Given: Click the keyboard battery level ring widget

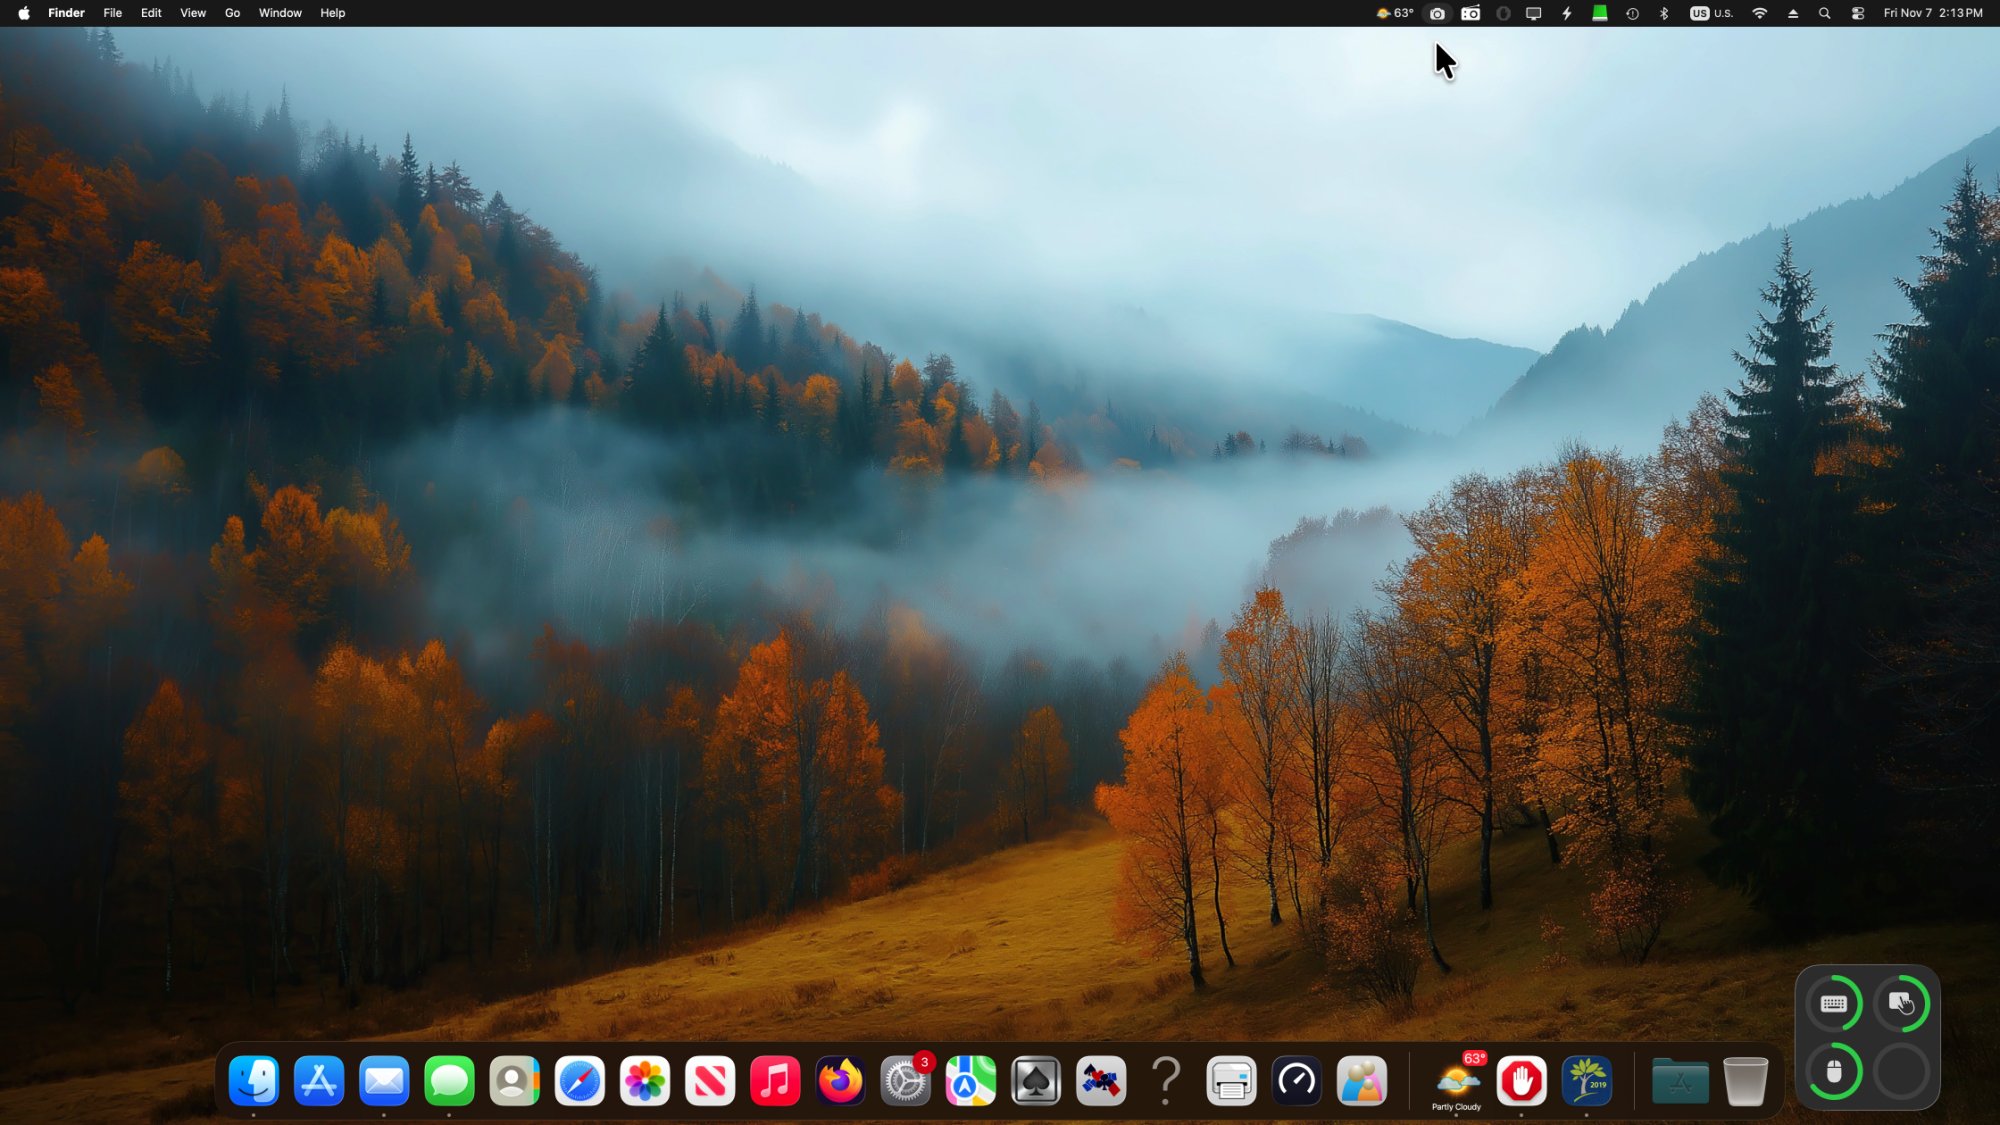Looking at the screenshot, I should 1833,1004.
